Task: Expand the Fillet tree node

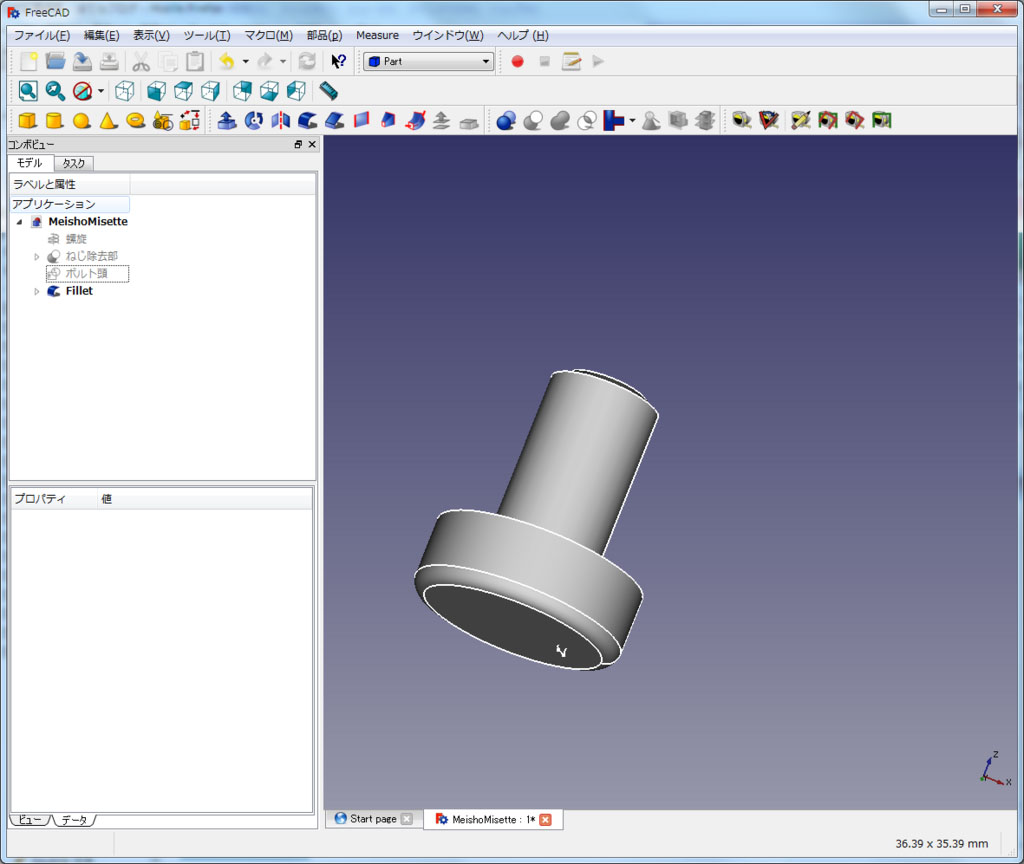Action: coord(37,292)
